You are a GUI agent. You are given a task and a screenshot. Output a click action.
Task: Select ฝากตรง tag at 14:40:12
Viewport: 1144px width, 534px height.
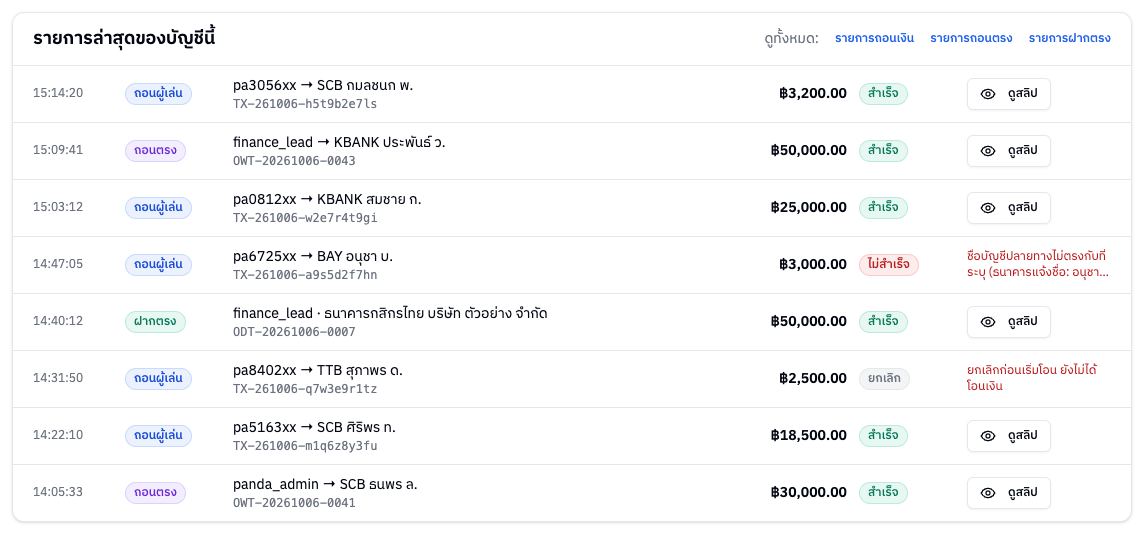pyautogui.click(x=155, y=322)
